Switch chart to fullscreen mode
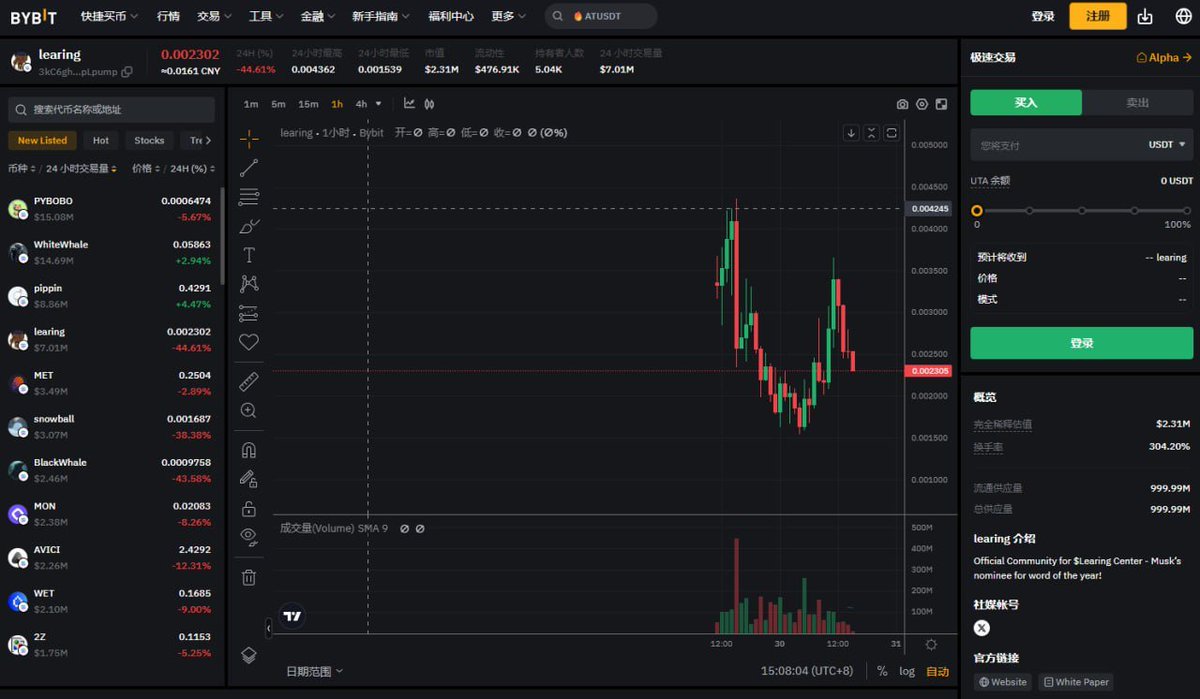Screen dimensions: 1200x699 click(x=942, y=104)
